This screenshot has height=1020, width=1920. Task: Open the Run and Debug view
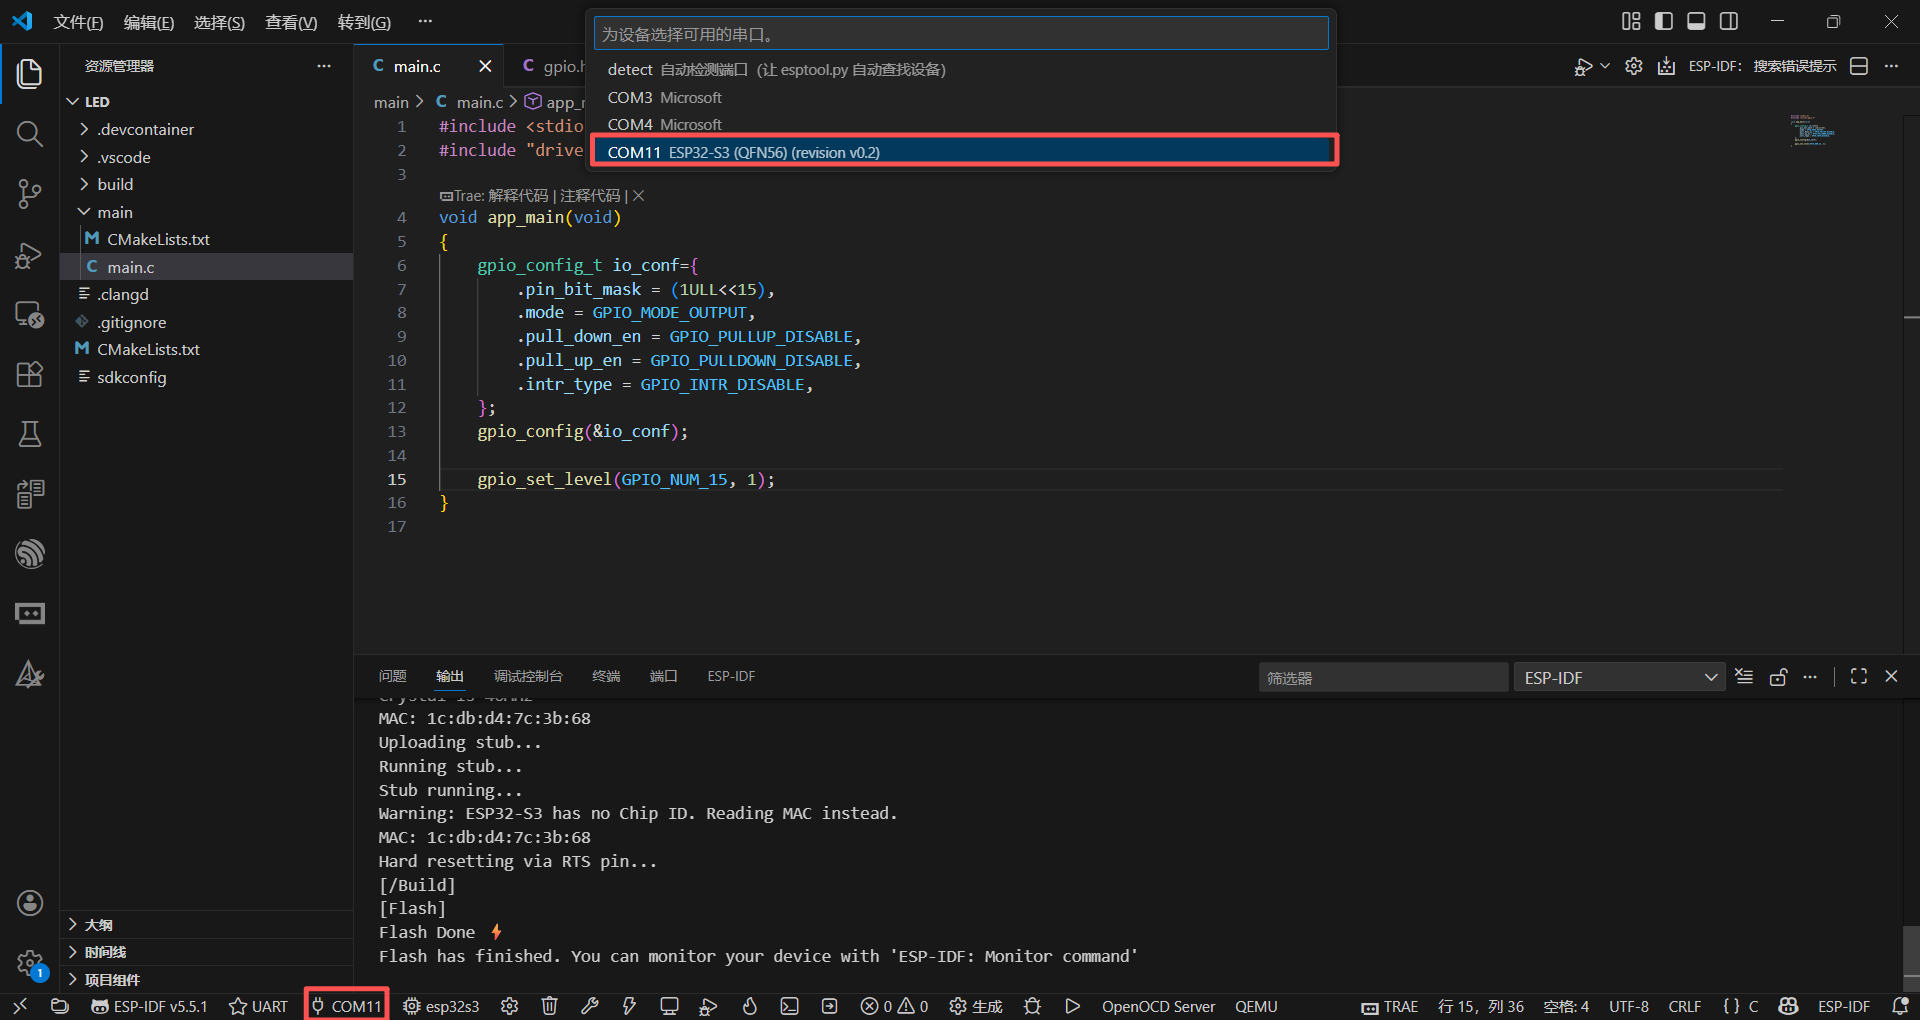pyautogui.click(x=30, y=256)
